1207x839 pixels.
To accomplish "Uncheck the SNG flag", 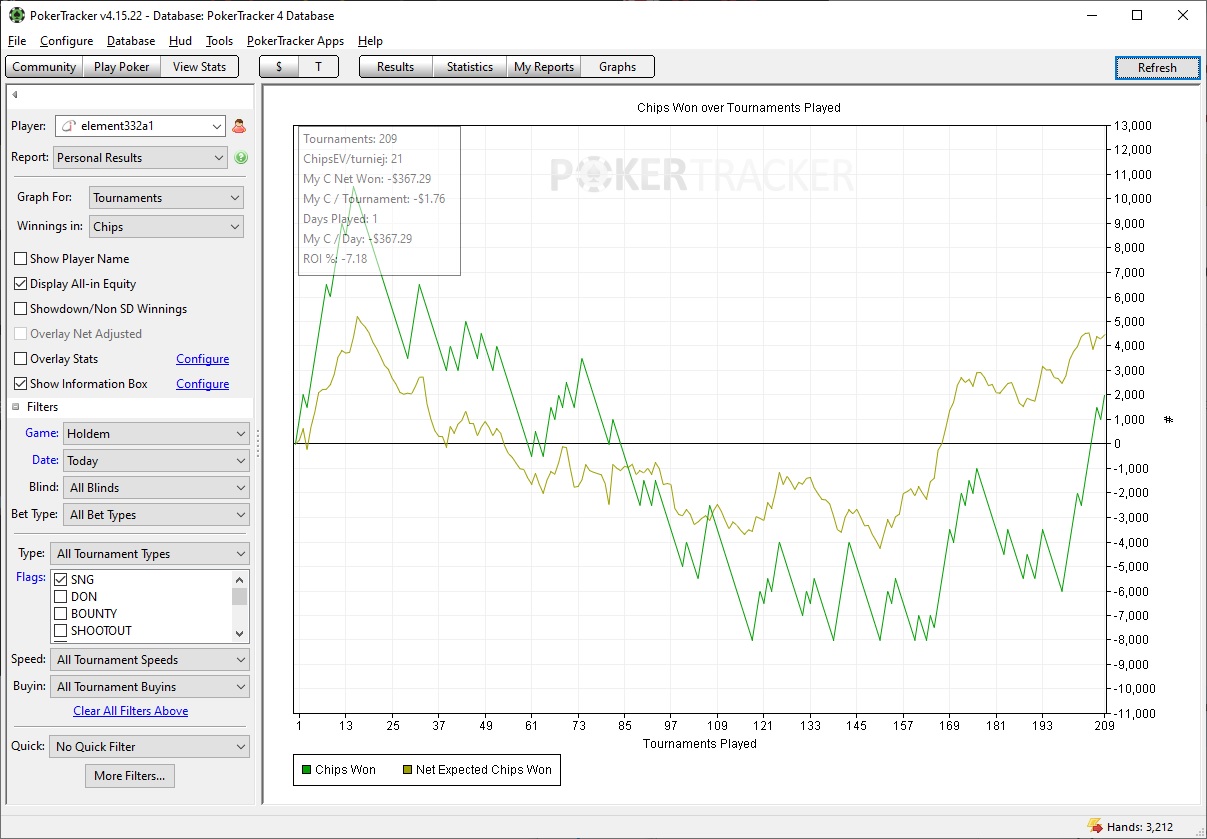I will [x=61, y=580].
